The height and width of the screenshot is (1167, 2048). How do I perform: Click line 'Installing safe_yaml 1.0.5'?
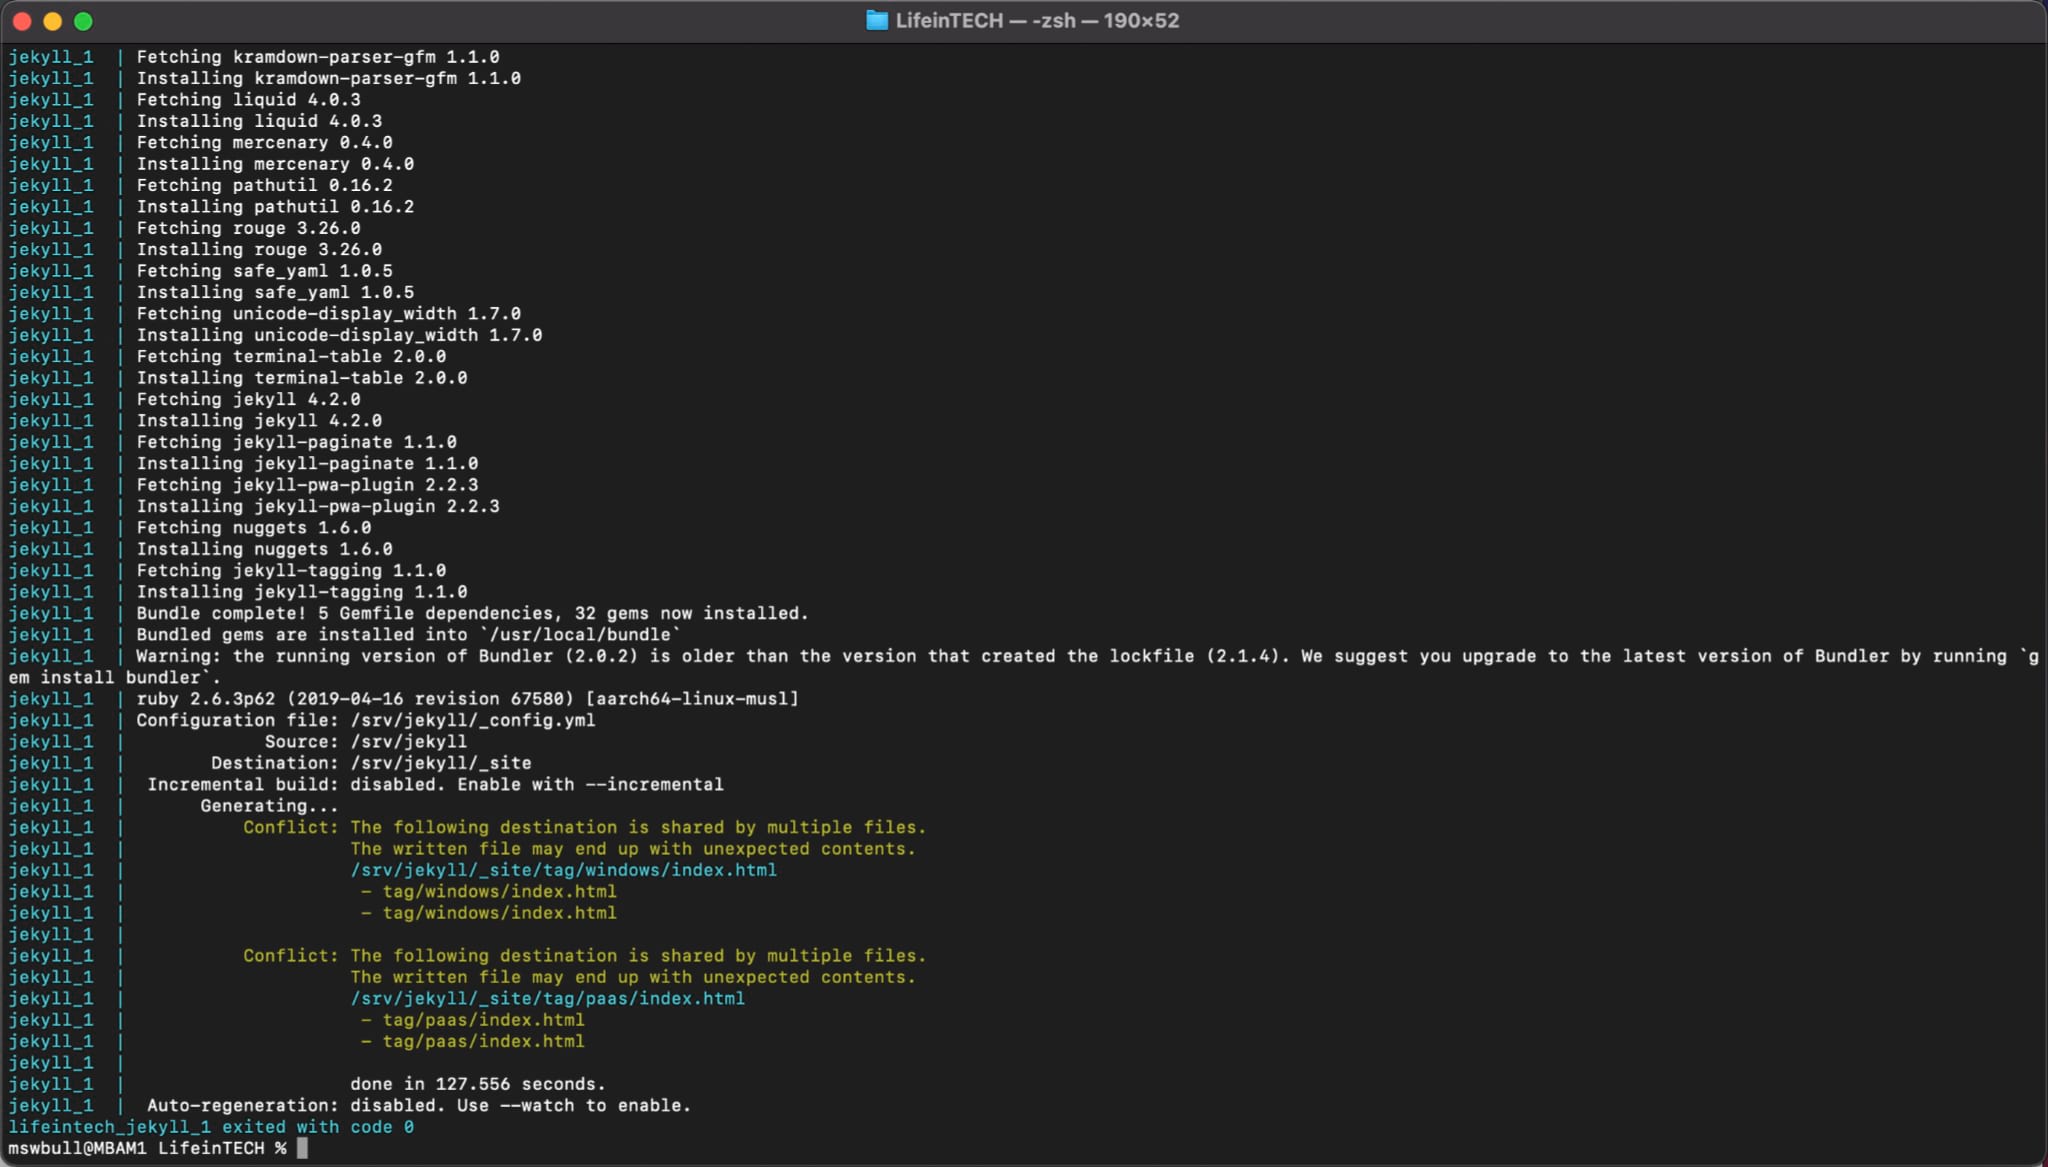(275, 292)
